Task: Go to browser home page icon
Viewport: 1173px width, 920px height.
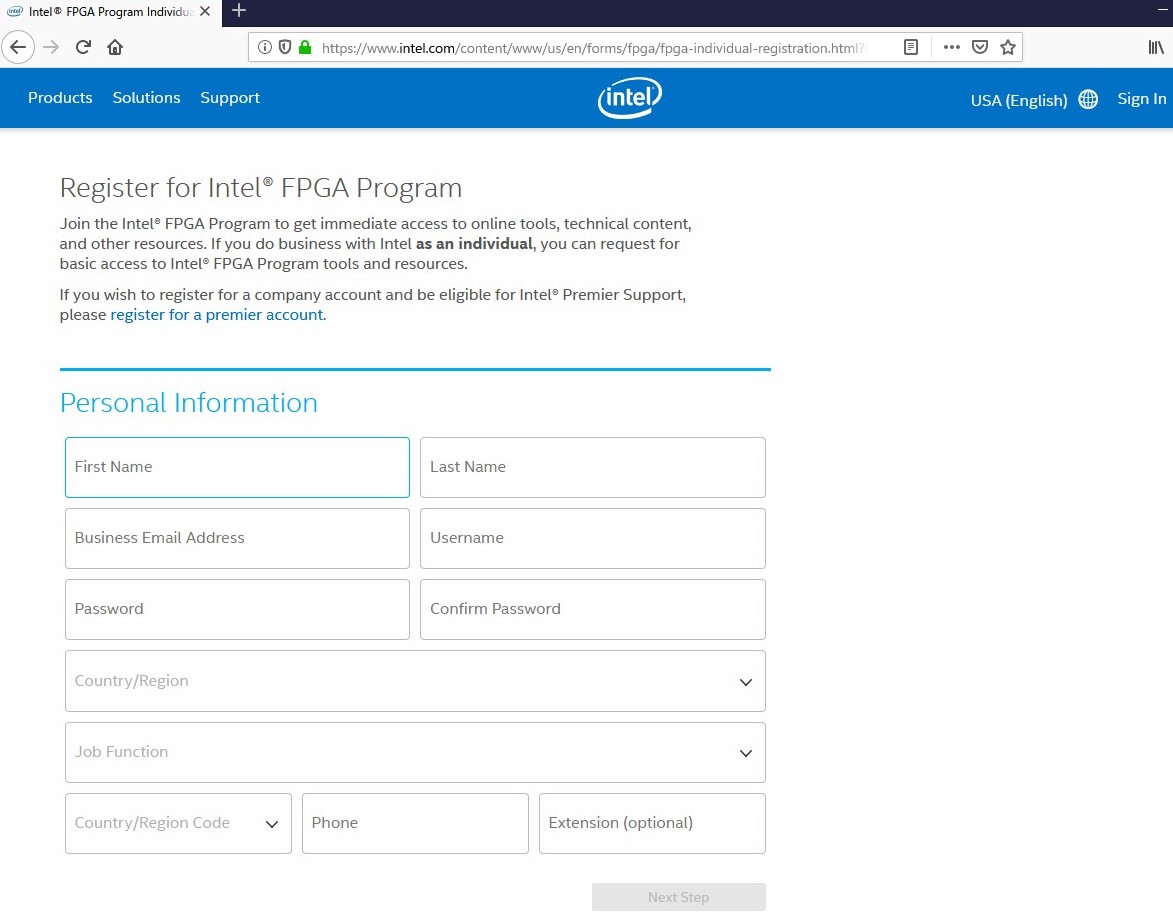Action: click(x=115, y=47)
